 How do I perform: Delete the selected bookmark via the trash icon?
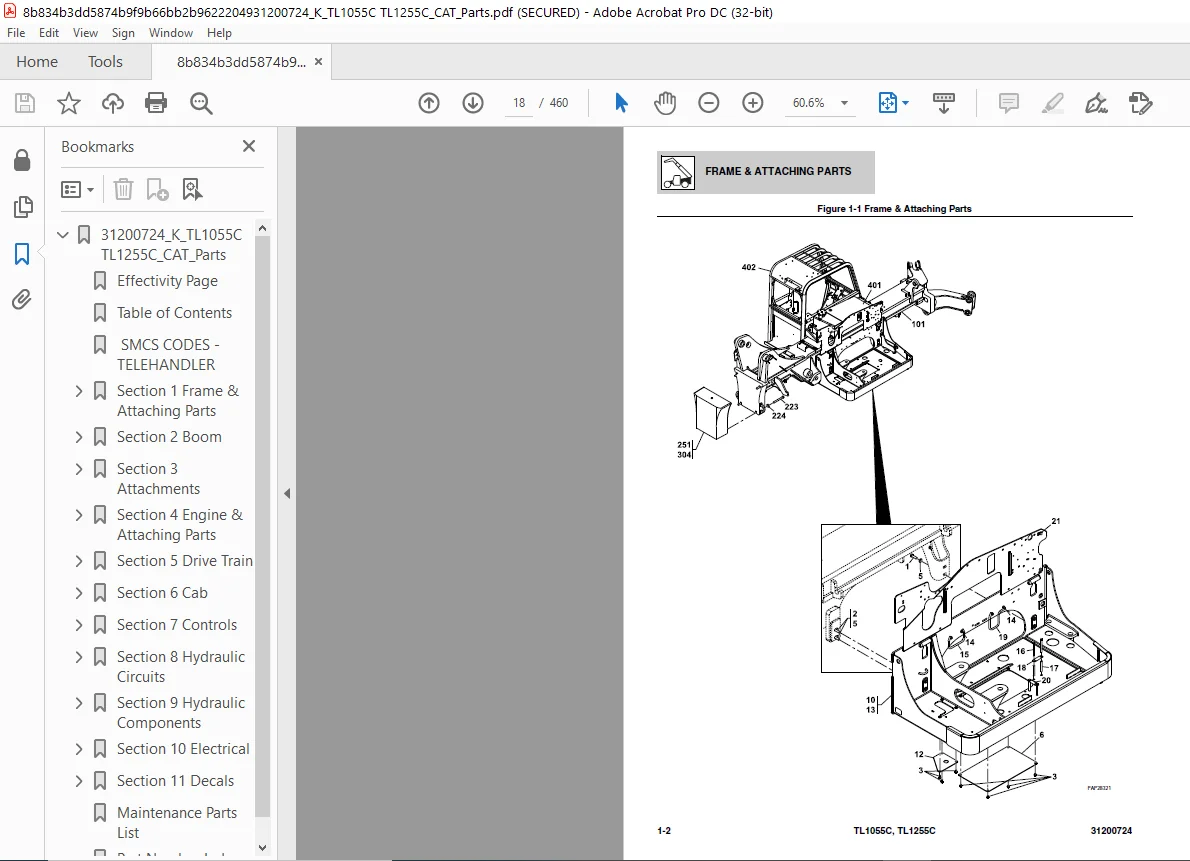[x=123, y=189]
